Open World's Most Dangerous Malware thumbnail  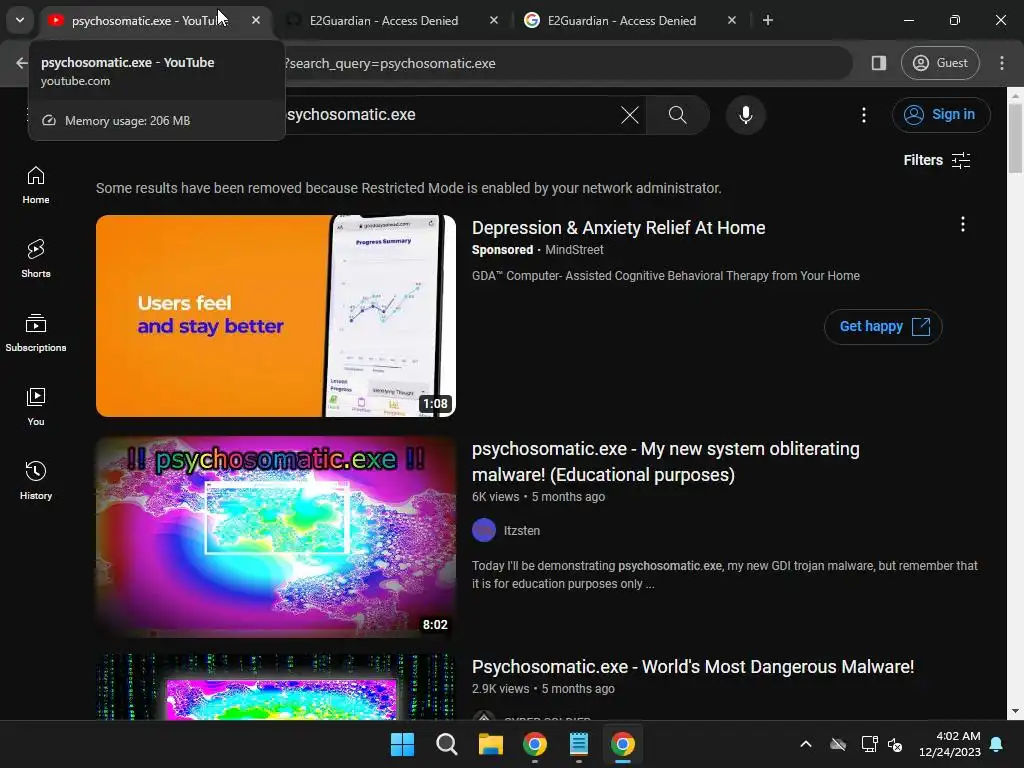[x=276, y=687]
